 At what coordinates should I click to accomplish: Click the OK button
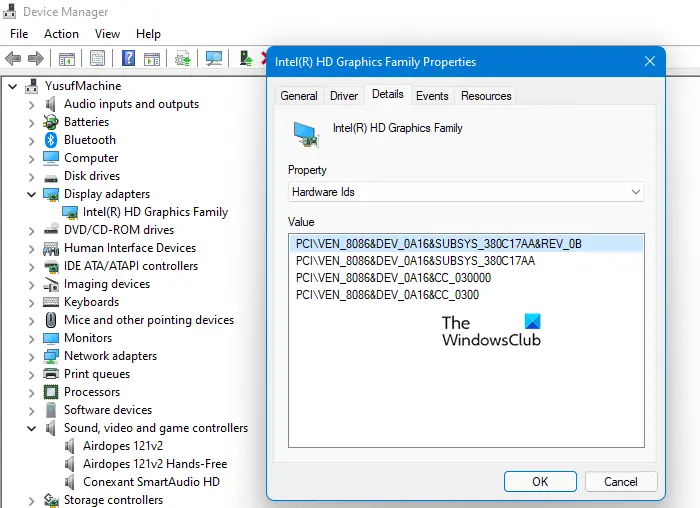tap(540, 482)
